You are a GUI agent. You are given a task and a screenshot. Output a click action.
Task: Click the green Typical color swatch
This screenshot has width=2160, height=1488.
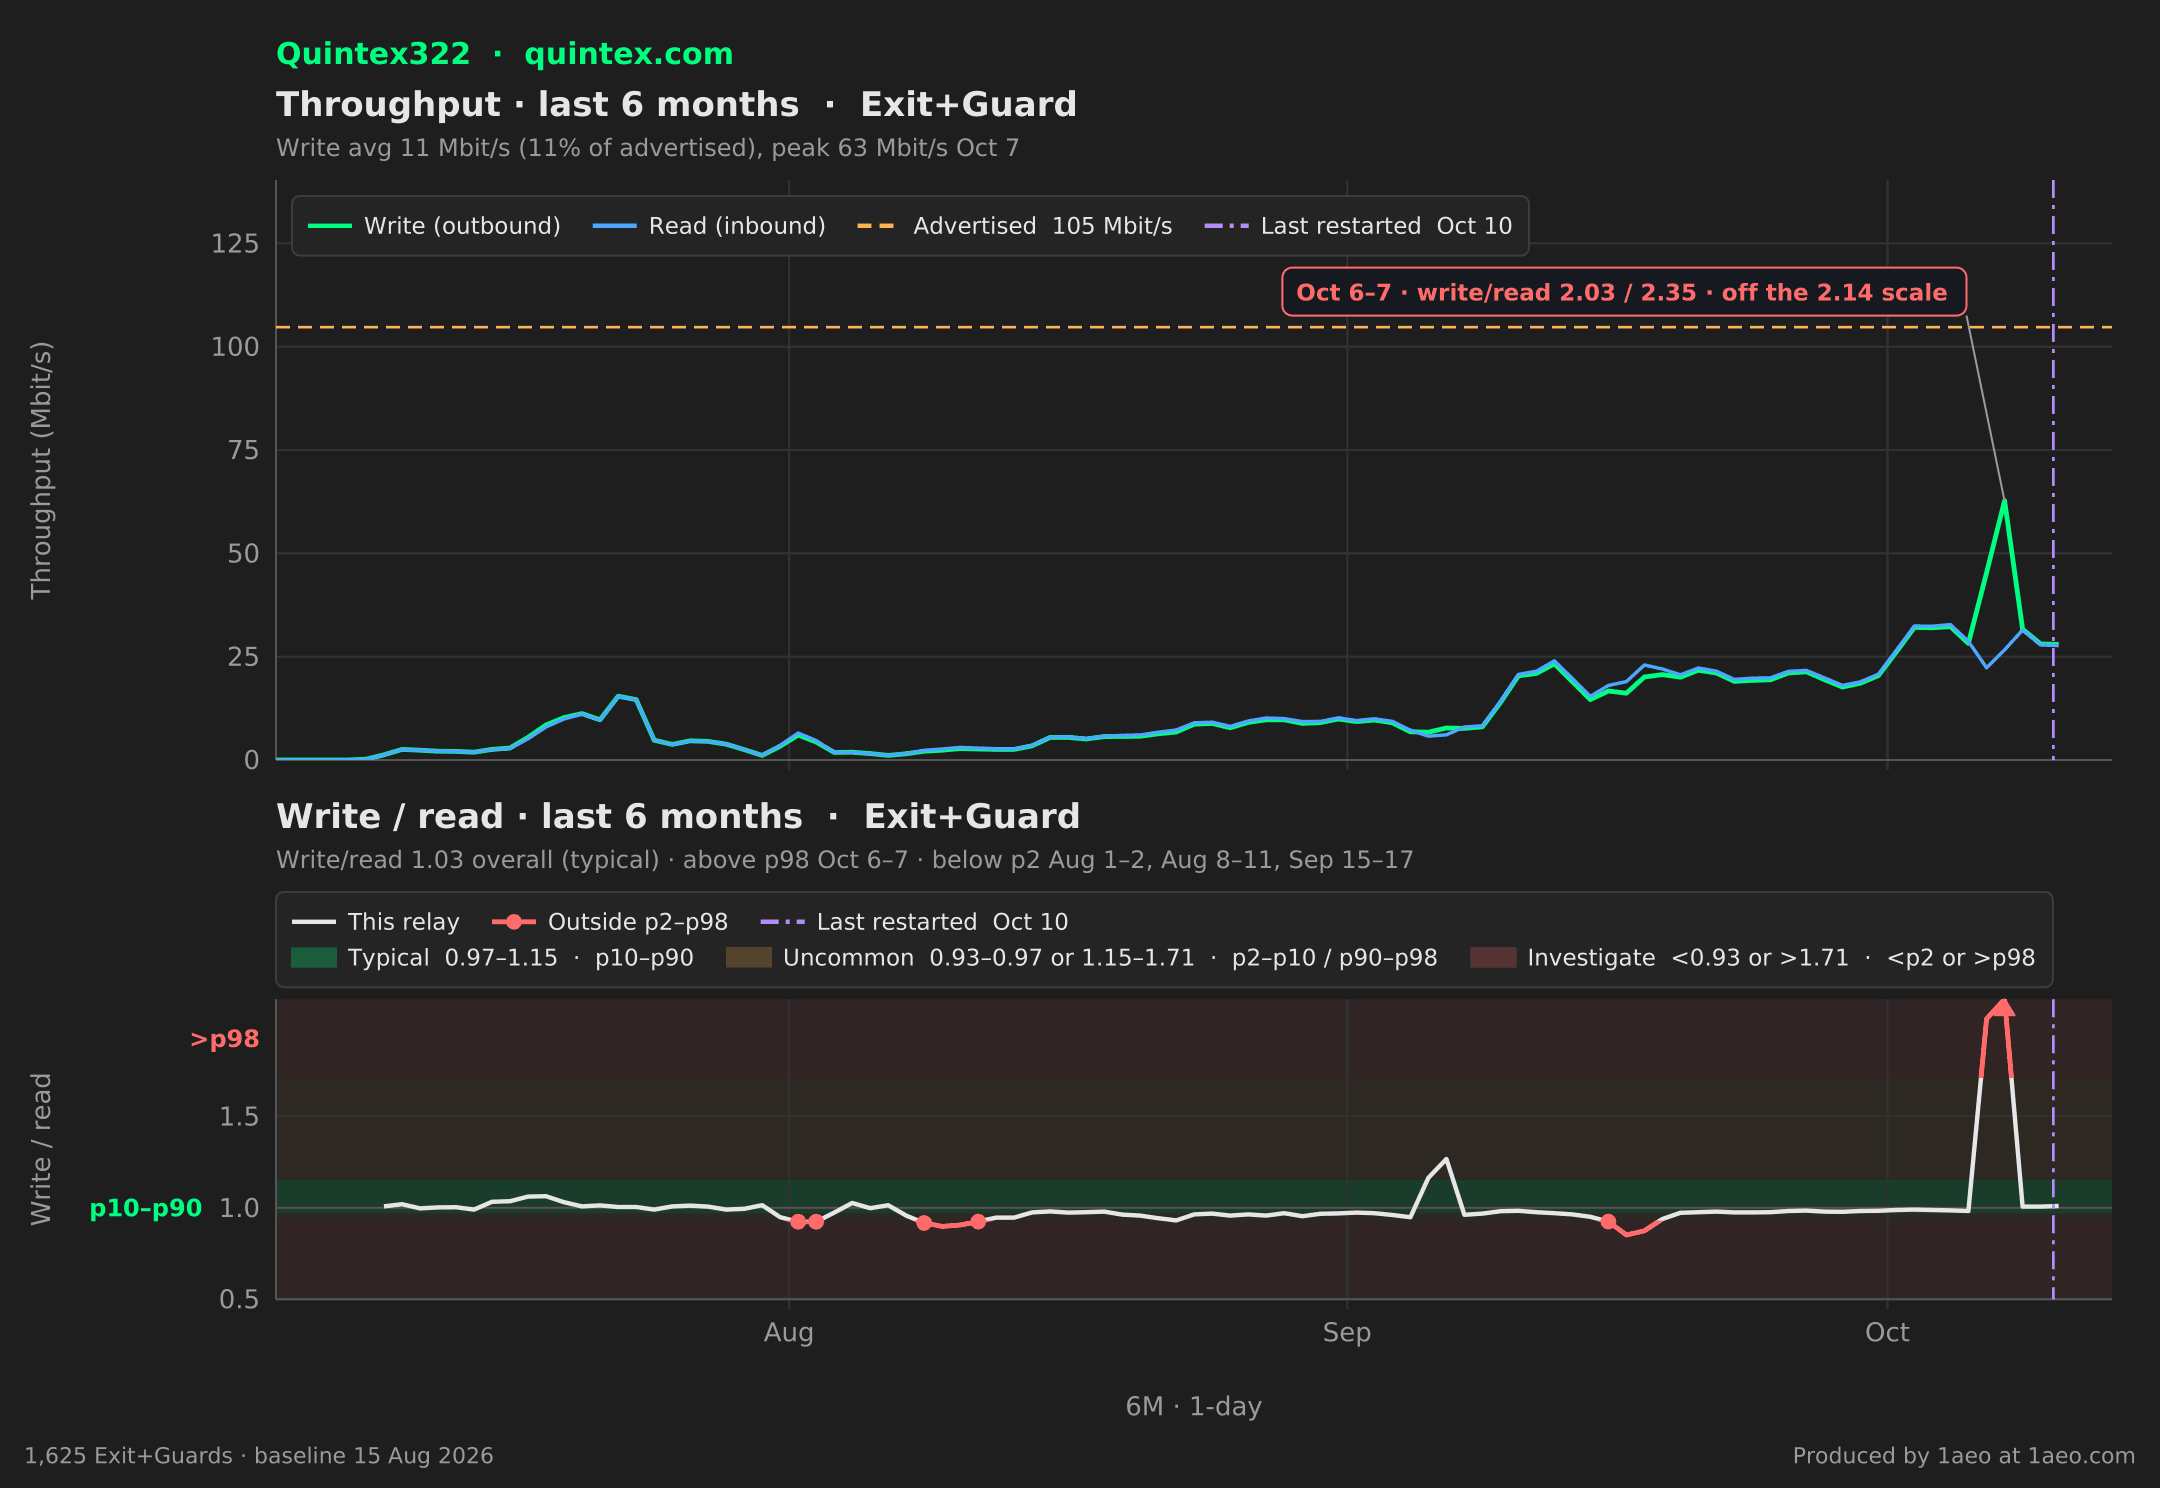pyautogui.click(x=314, y=958)
